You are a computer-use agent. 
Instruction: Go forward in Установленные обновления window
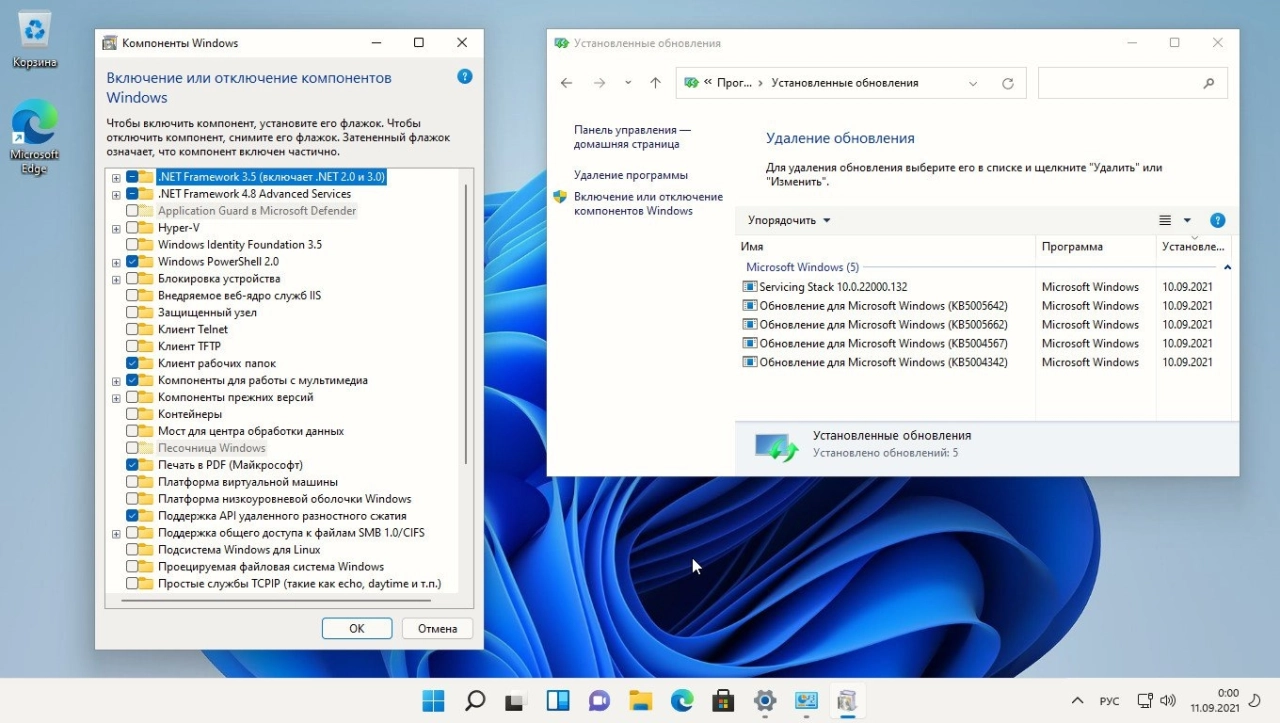click(600, 83)
